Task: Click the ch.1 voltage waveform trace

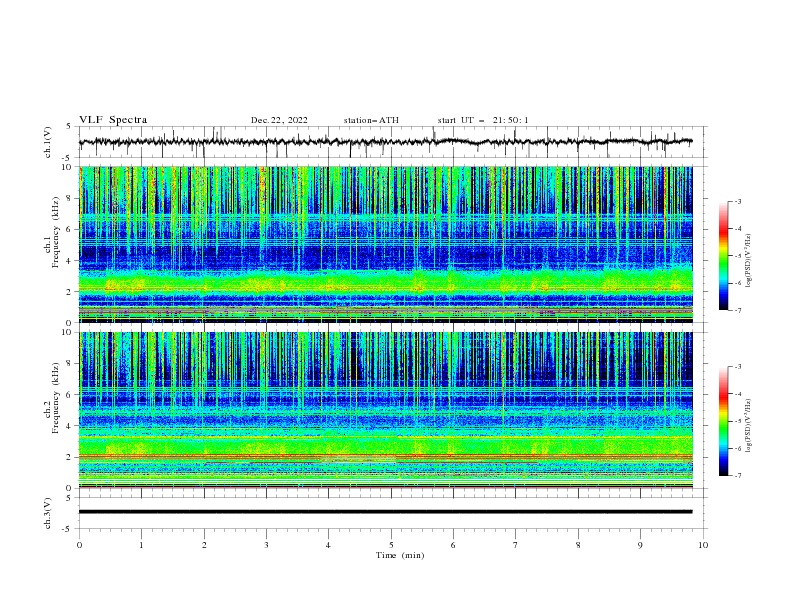Action: (385, 142)
